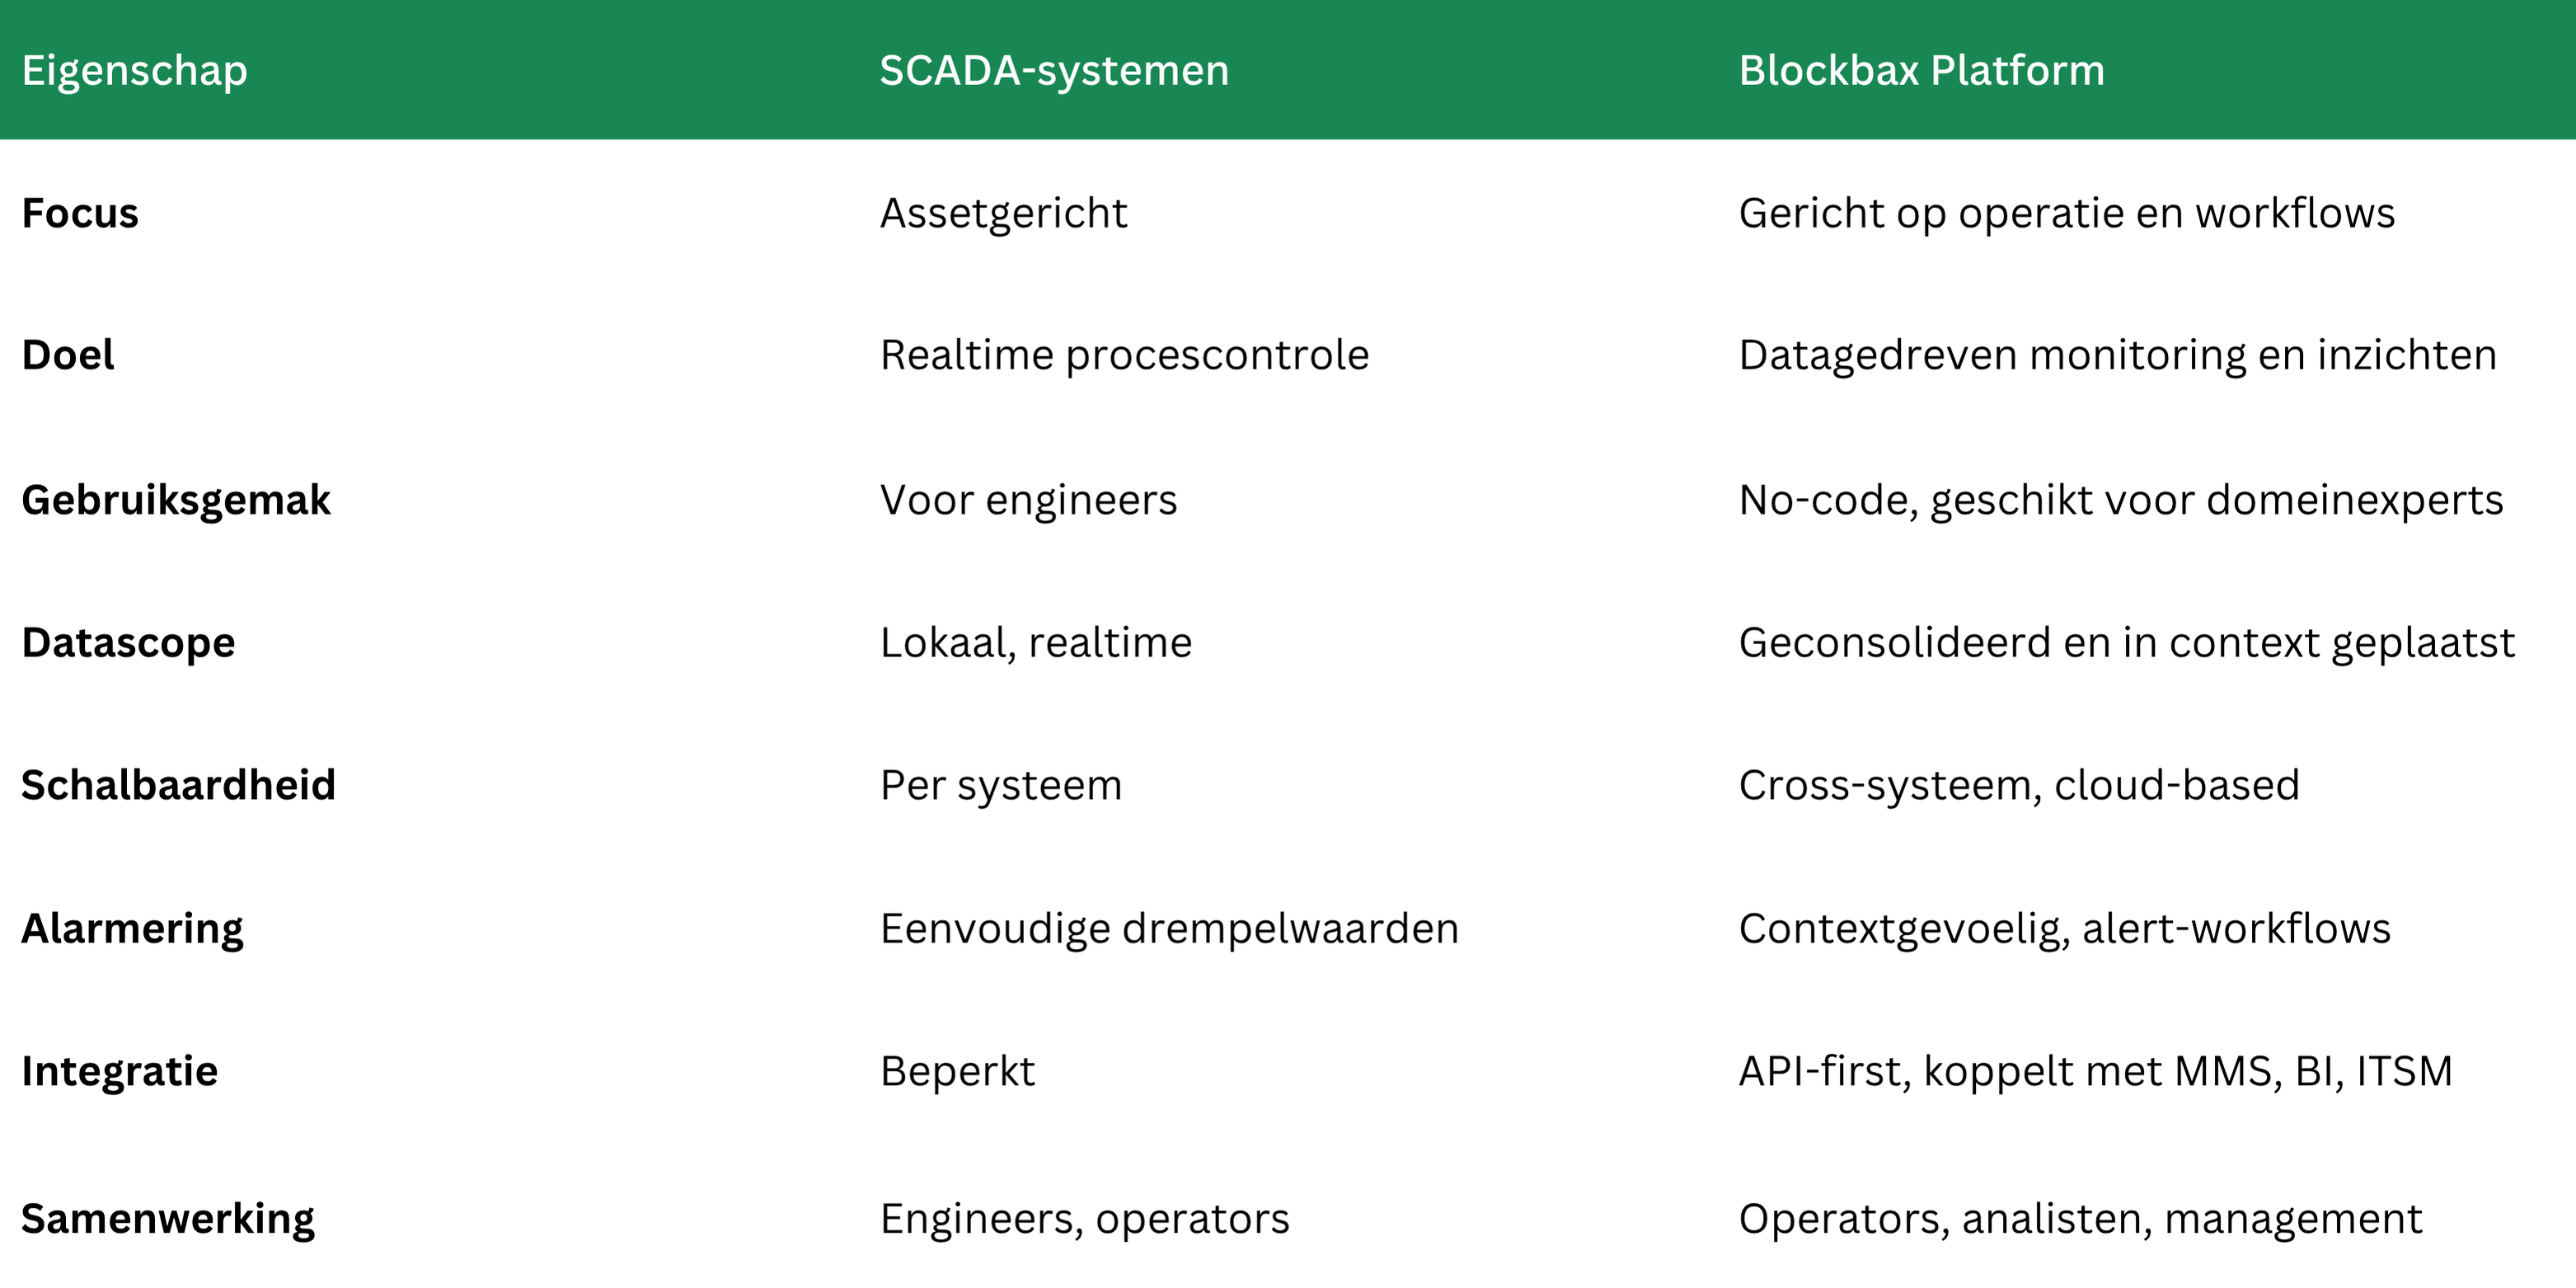Click the Blockbax Platform column header
2576x1288 pixels.
tap(1921, 71)
